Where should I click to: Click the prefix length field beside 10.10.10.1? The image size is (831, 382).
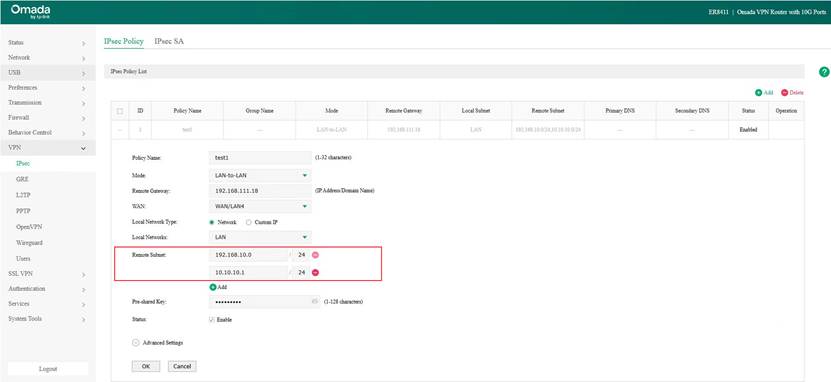[301, 272]
